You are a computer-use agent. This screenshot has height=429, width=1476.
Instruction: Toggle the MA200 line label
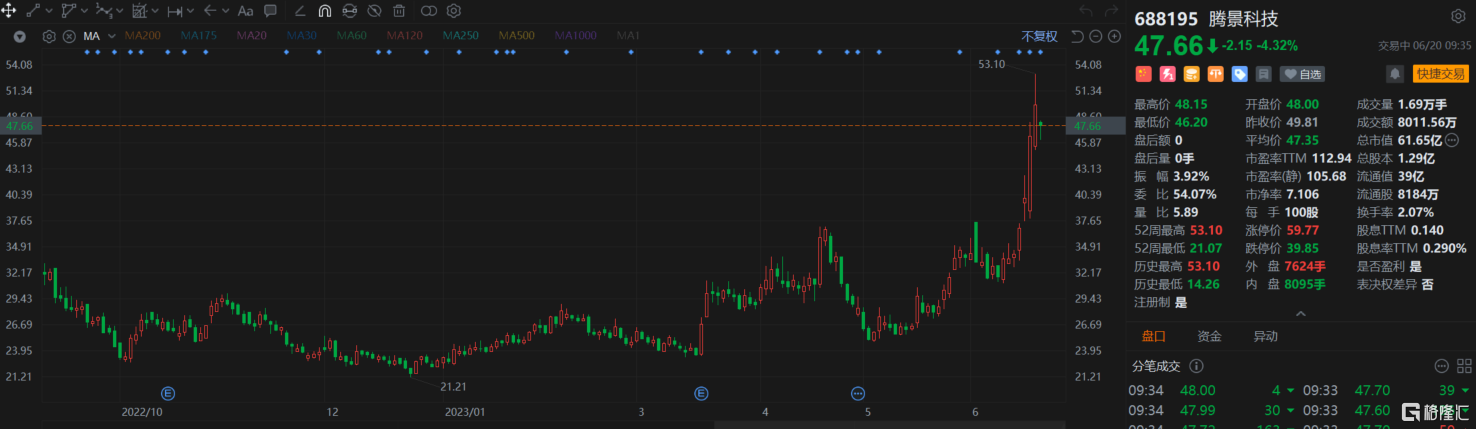point(142,36)
